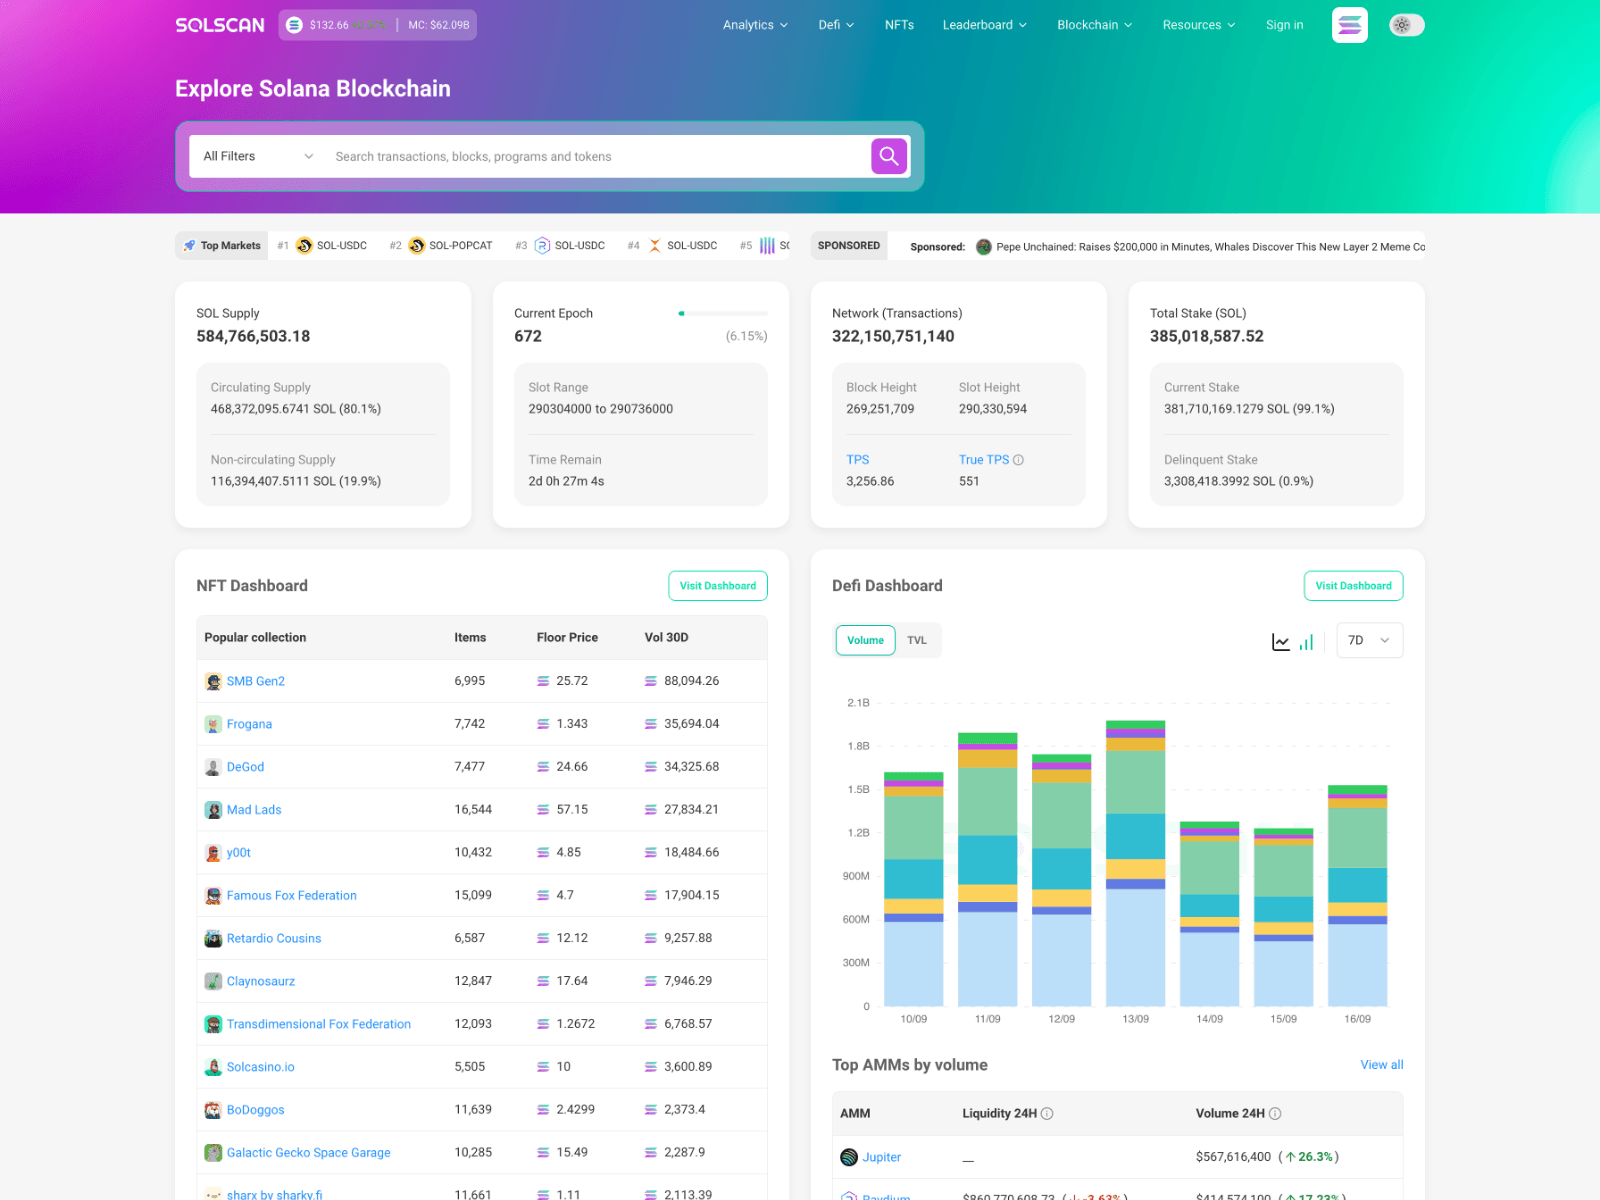Click Visit Dashboard in NFT Dashboard
This screenshot has height=1200, width=1600.
coord(717,585)
